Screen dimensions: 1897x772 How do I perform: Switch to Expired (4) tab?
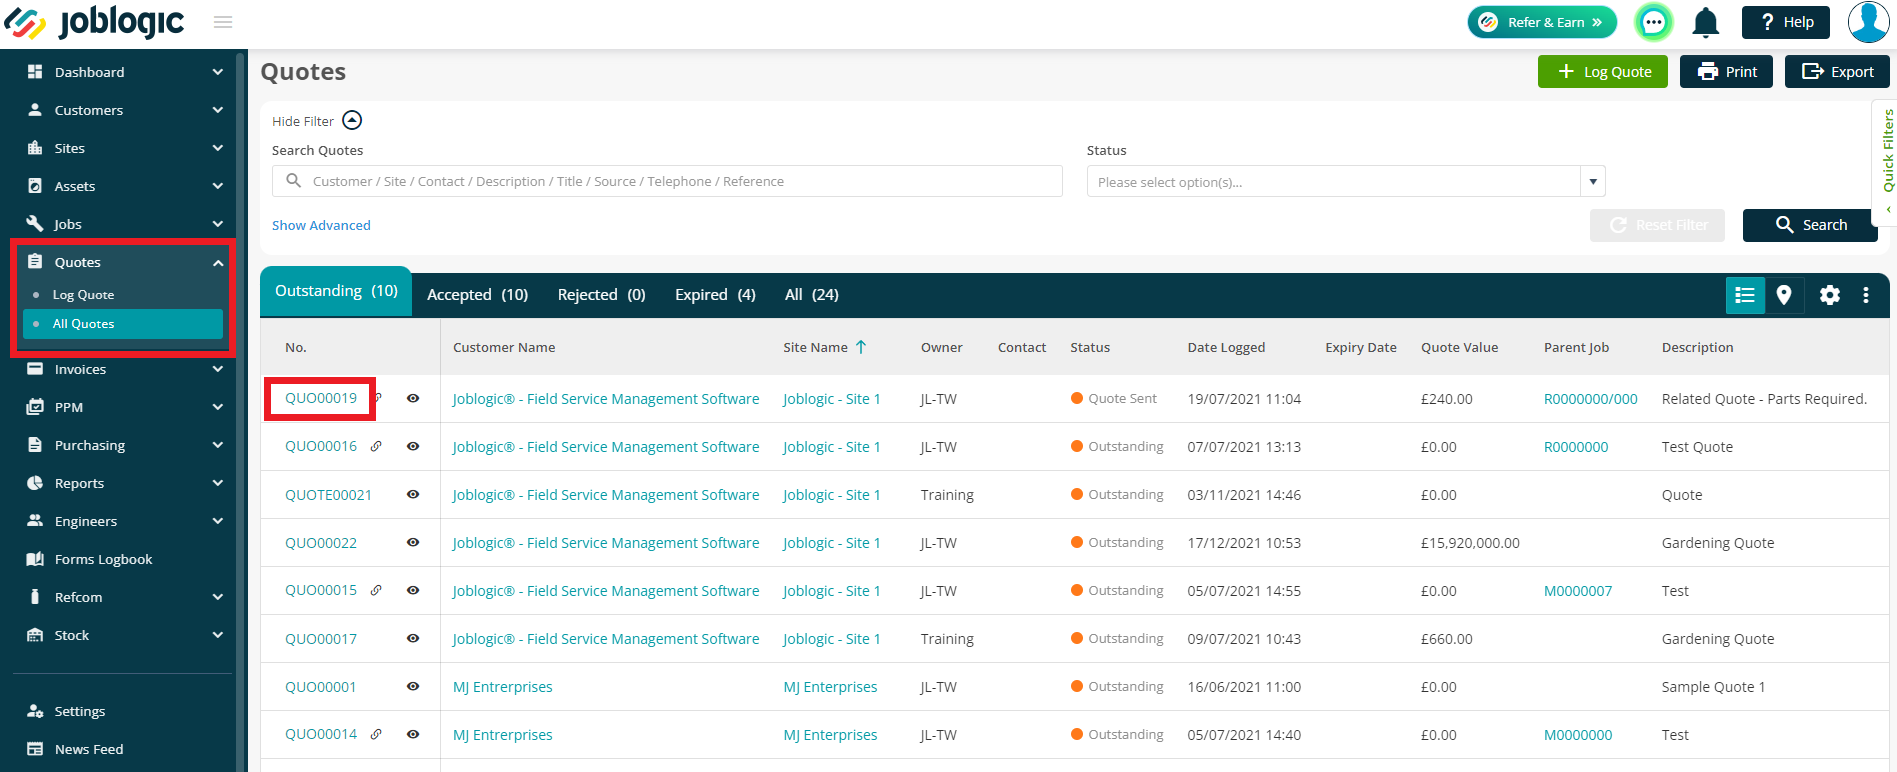[x=715, y=295]
